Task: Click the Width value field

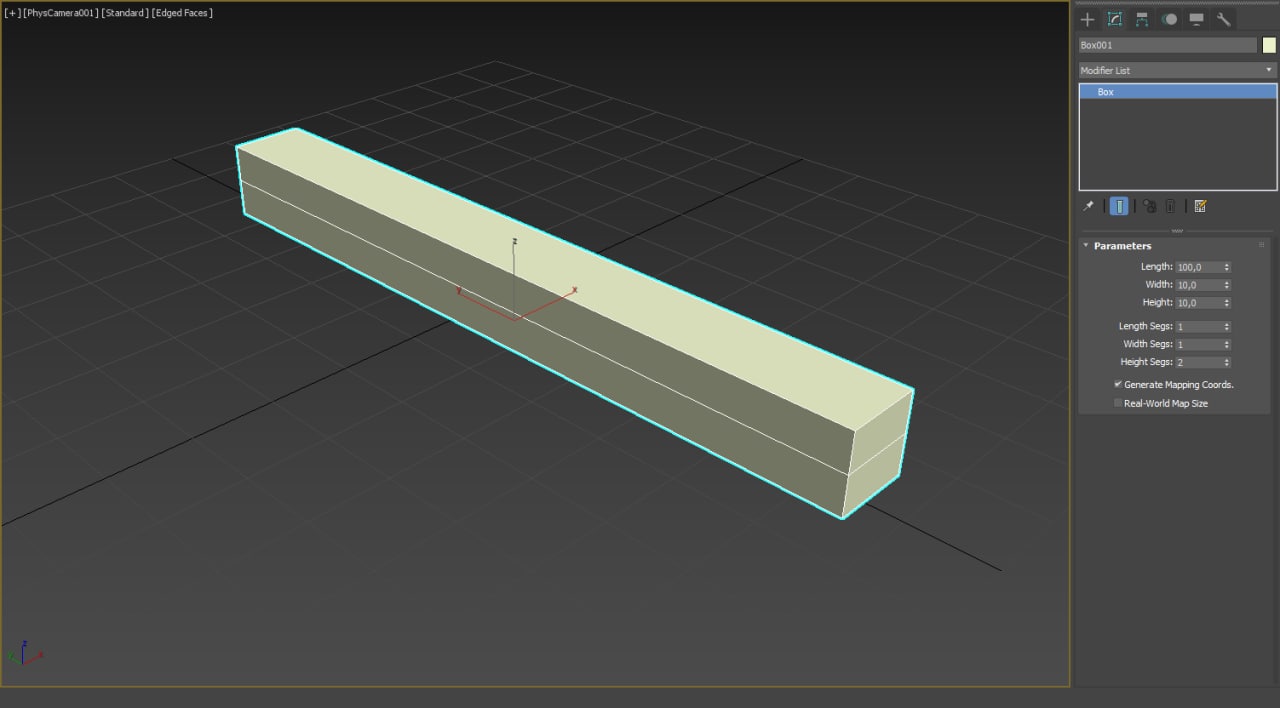Action: (1198, 285)
